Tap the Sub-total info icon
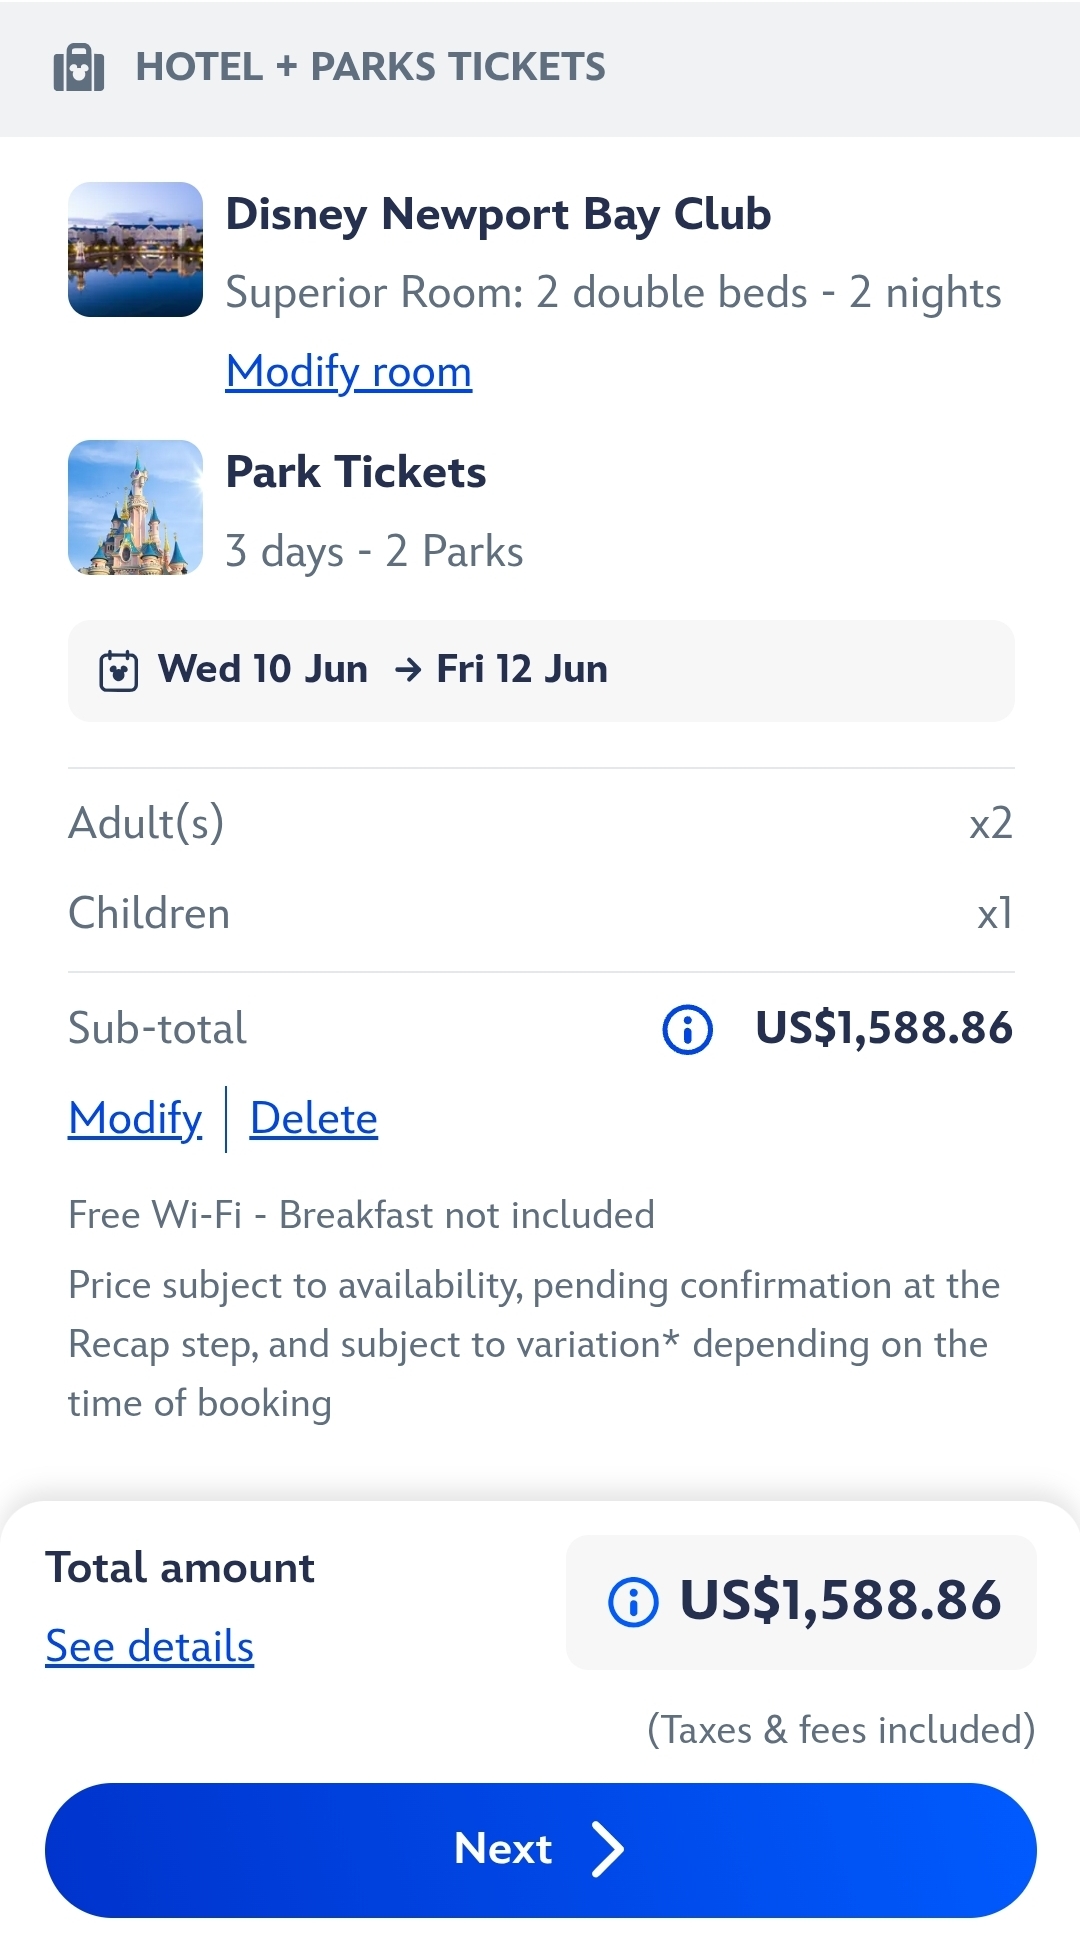This screenshot has height=1939, width=1080. point(687,1029)
